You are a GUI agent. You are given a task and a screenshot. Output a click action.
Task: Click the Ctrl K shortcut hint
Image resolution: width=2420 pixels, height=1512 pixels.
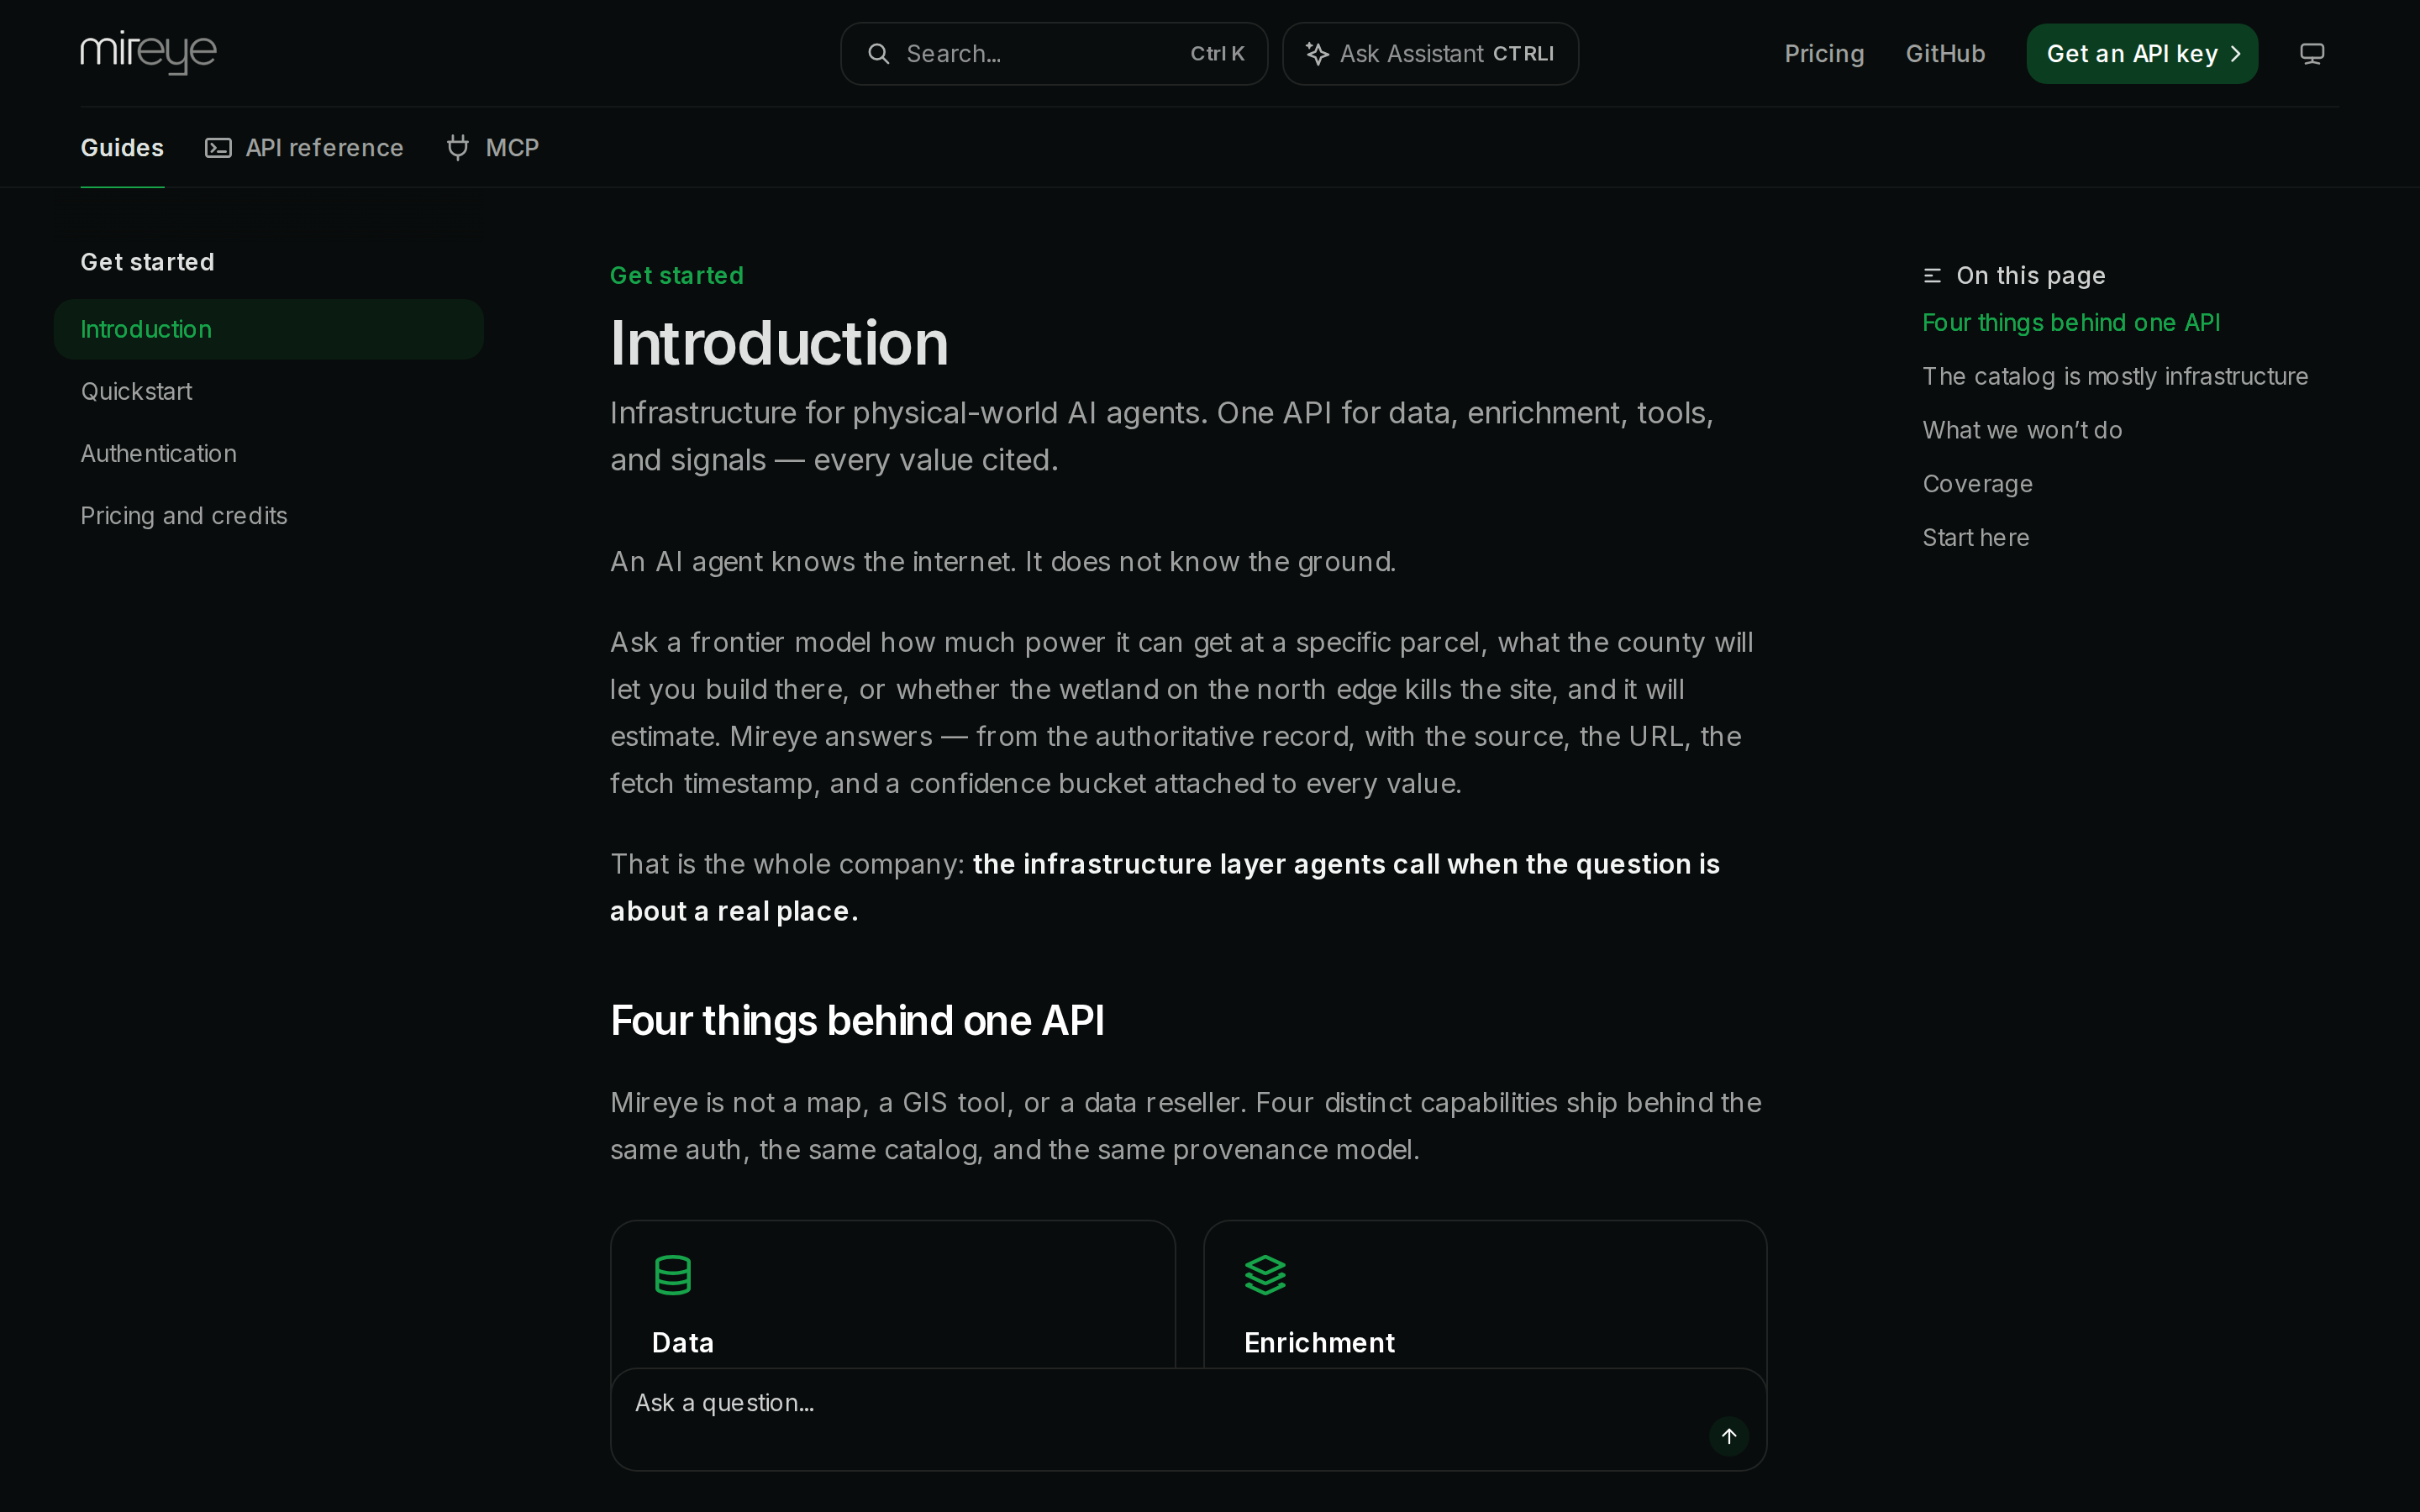point(1217,54)
